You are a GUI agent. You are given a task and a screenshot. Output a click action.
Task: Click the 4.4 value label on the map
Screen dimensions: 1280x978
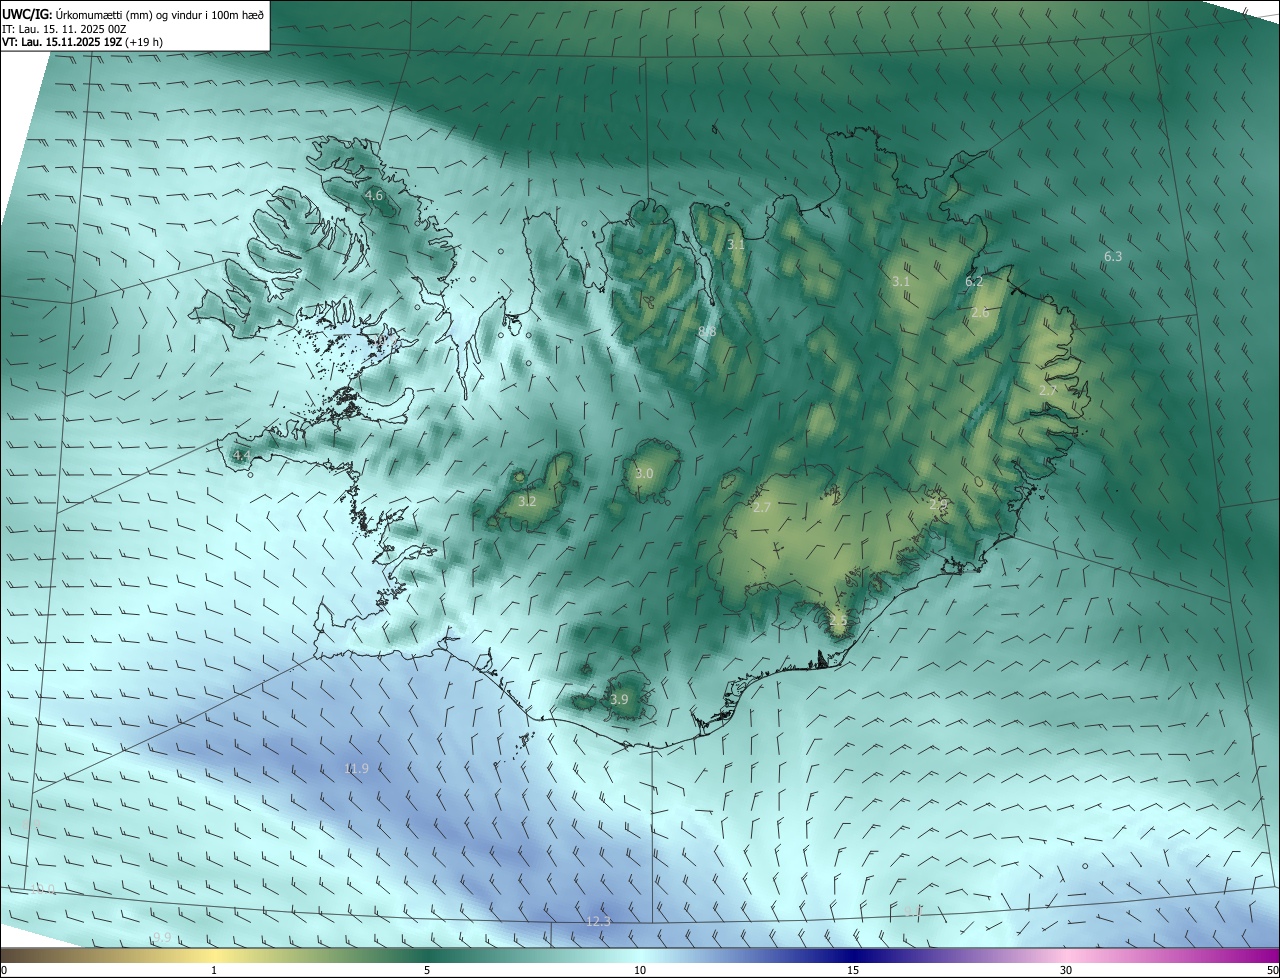tap(241, 456)
